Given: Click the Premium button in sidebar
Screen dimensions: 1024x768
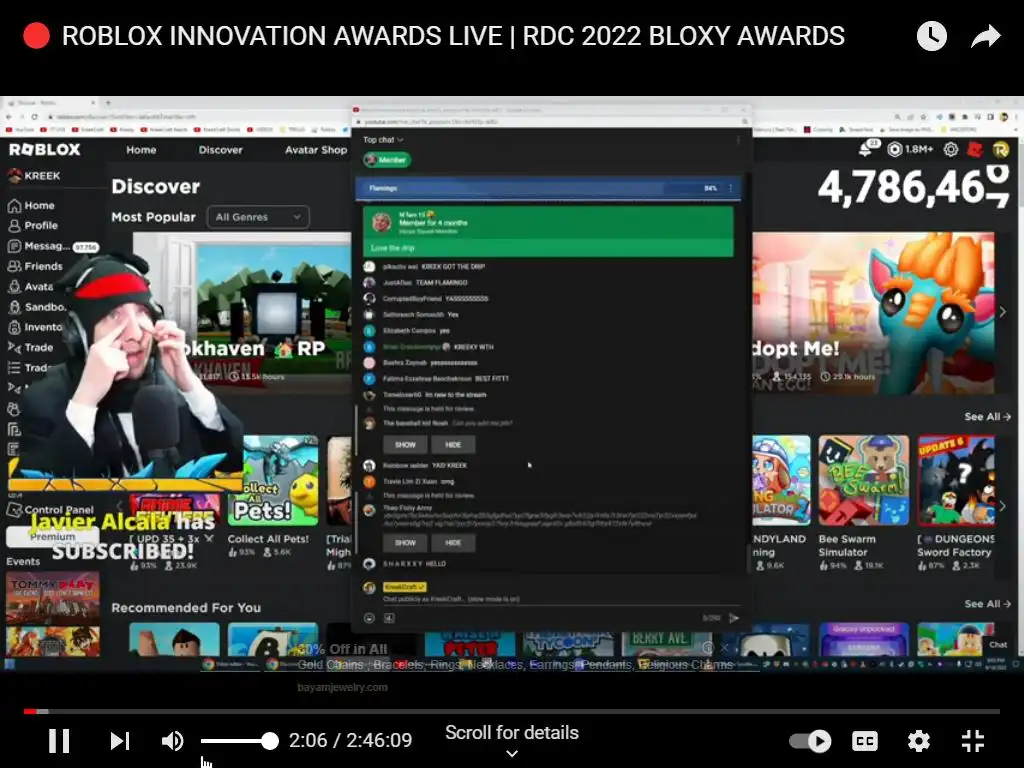Looking at the screenshot, I should coord(52,536).
